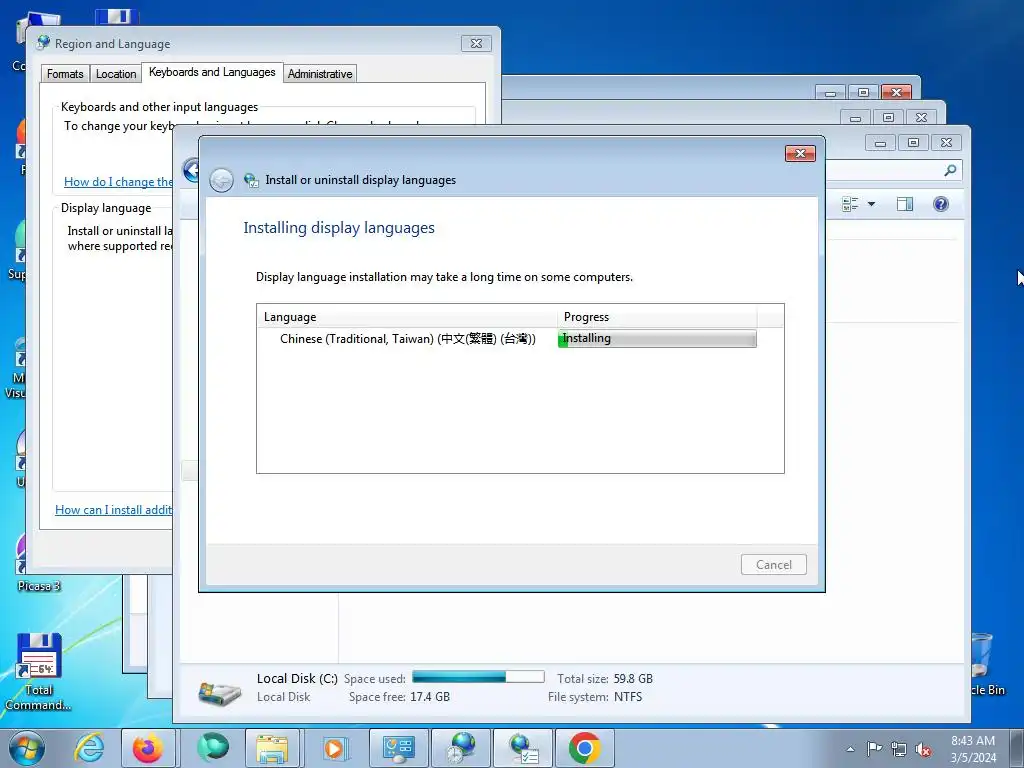Click the Local Disk (C:) drive icon in details pane
The image size is (1024, 768).
pyautogui.click(x=219, y=692)
